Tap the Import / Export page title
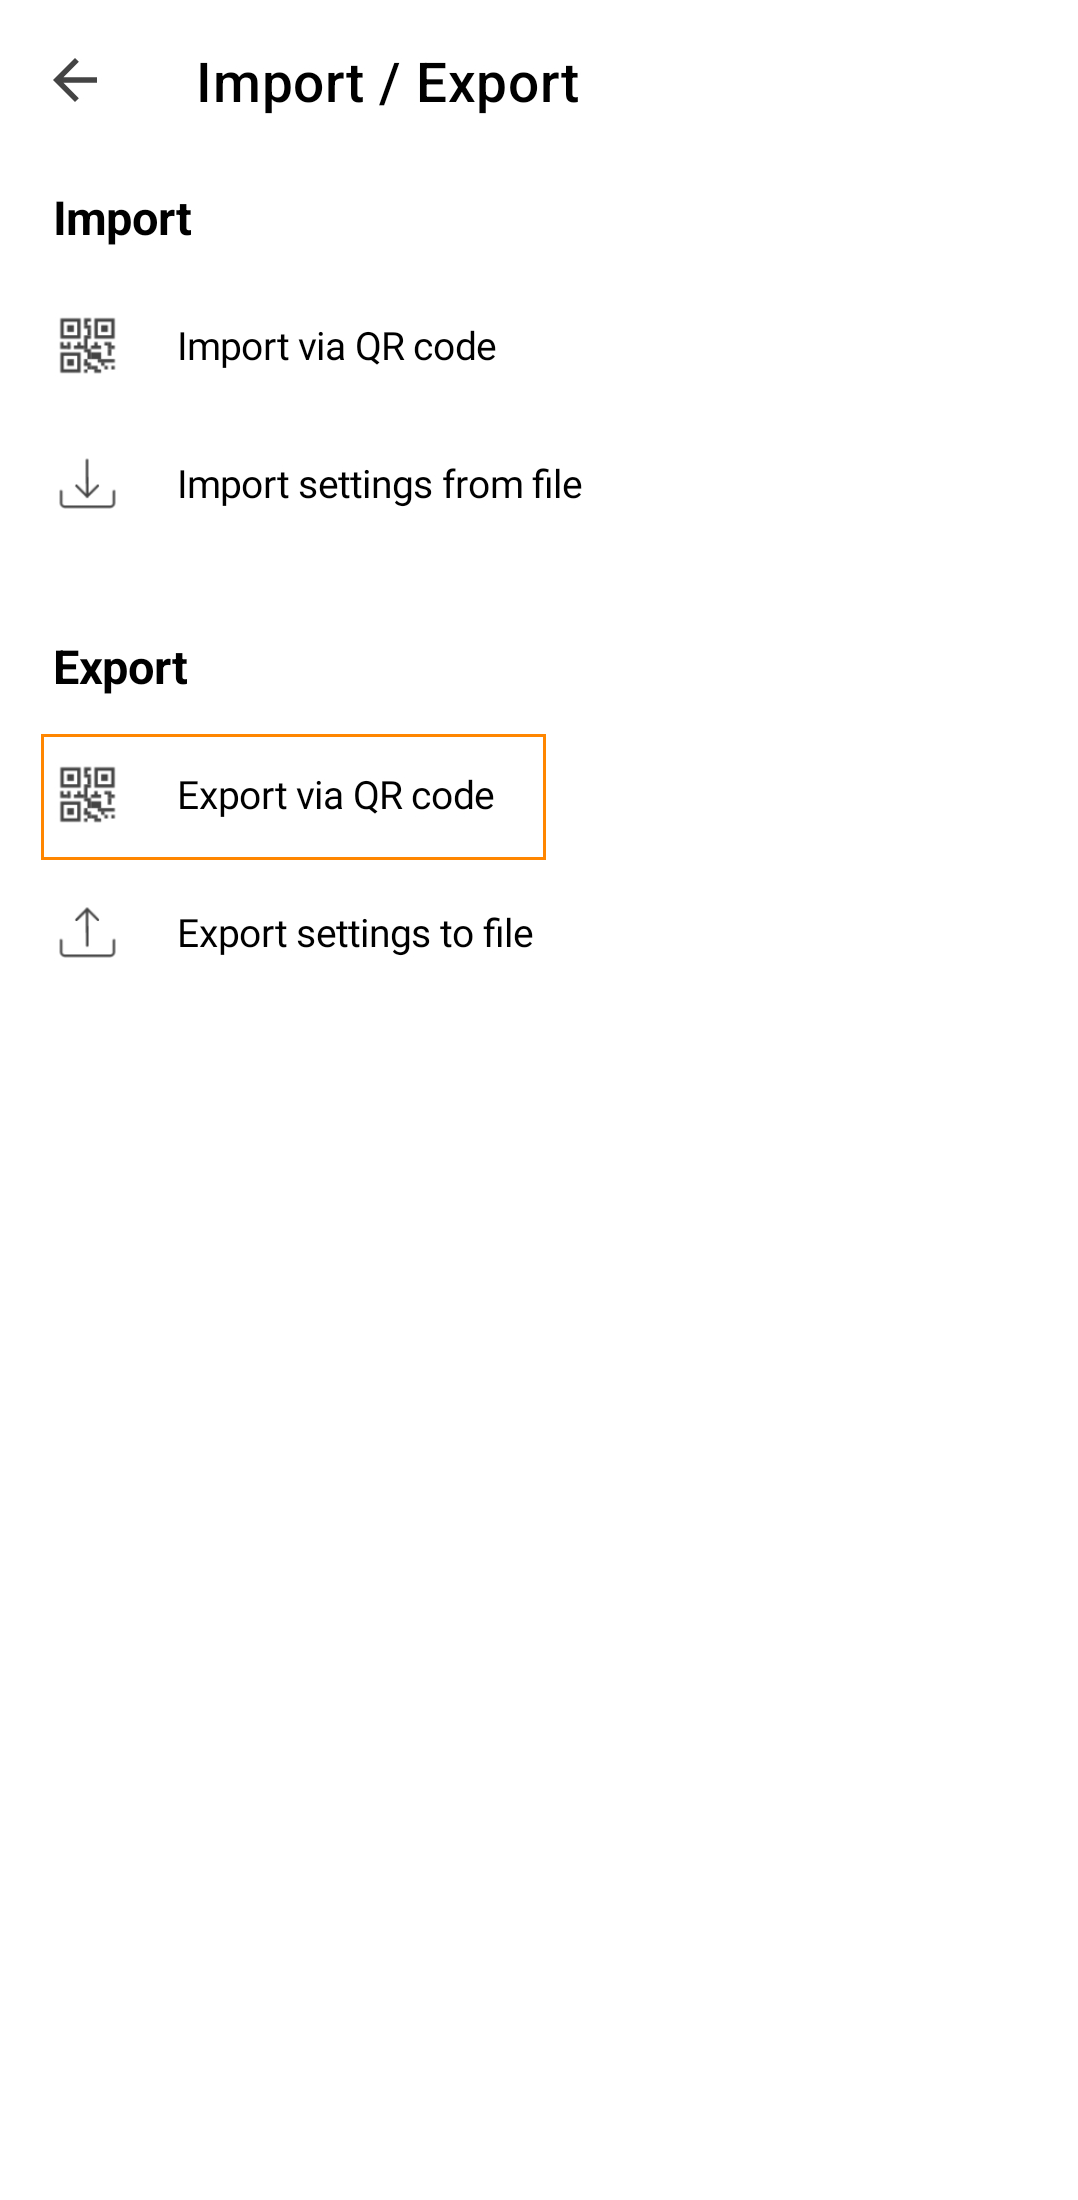This screenshot has width=1078, height=2200. pos(387,83)
